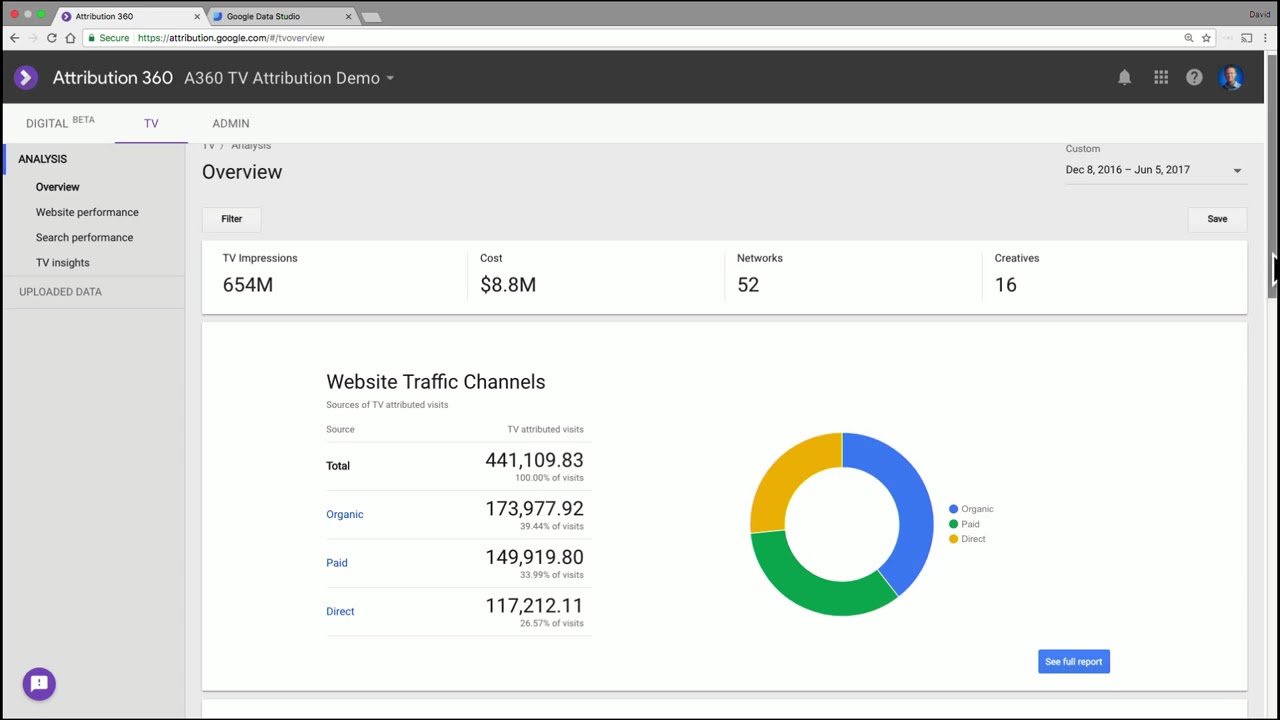
Task: Click the See full report button
Action: pyautogui.click(x=1073, y=662)
